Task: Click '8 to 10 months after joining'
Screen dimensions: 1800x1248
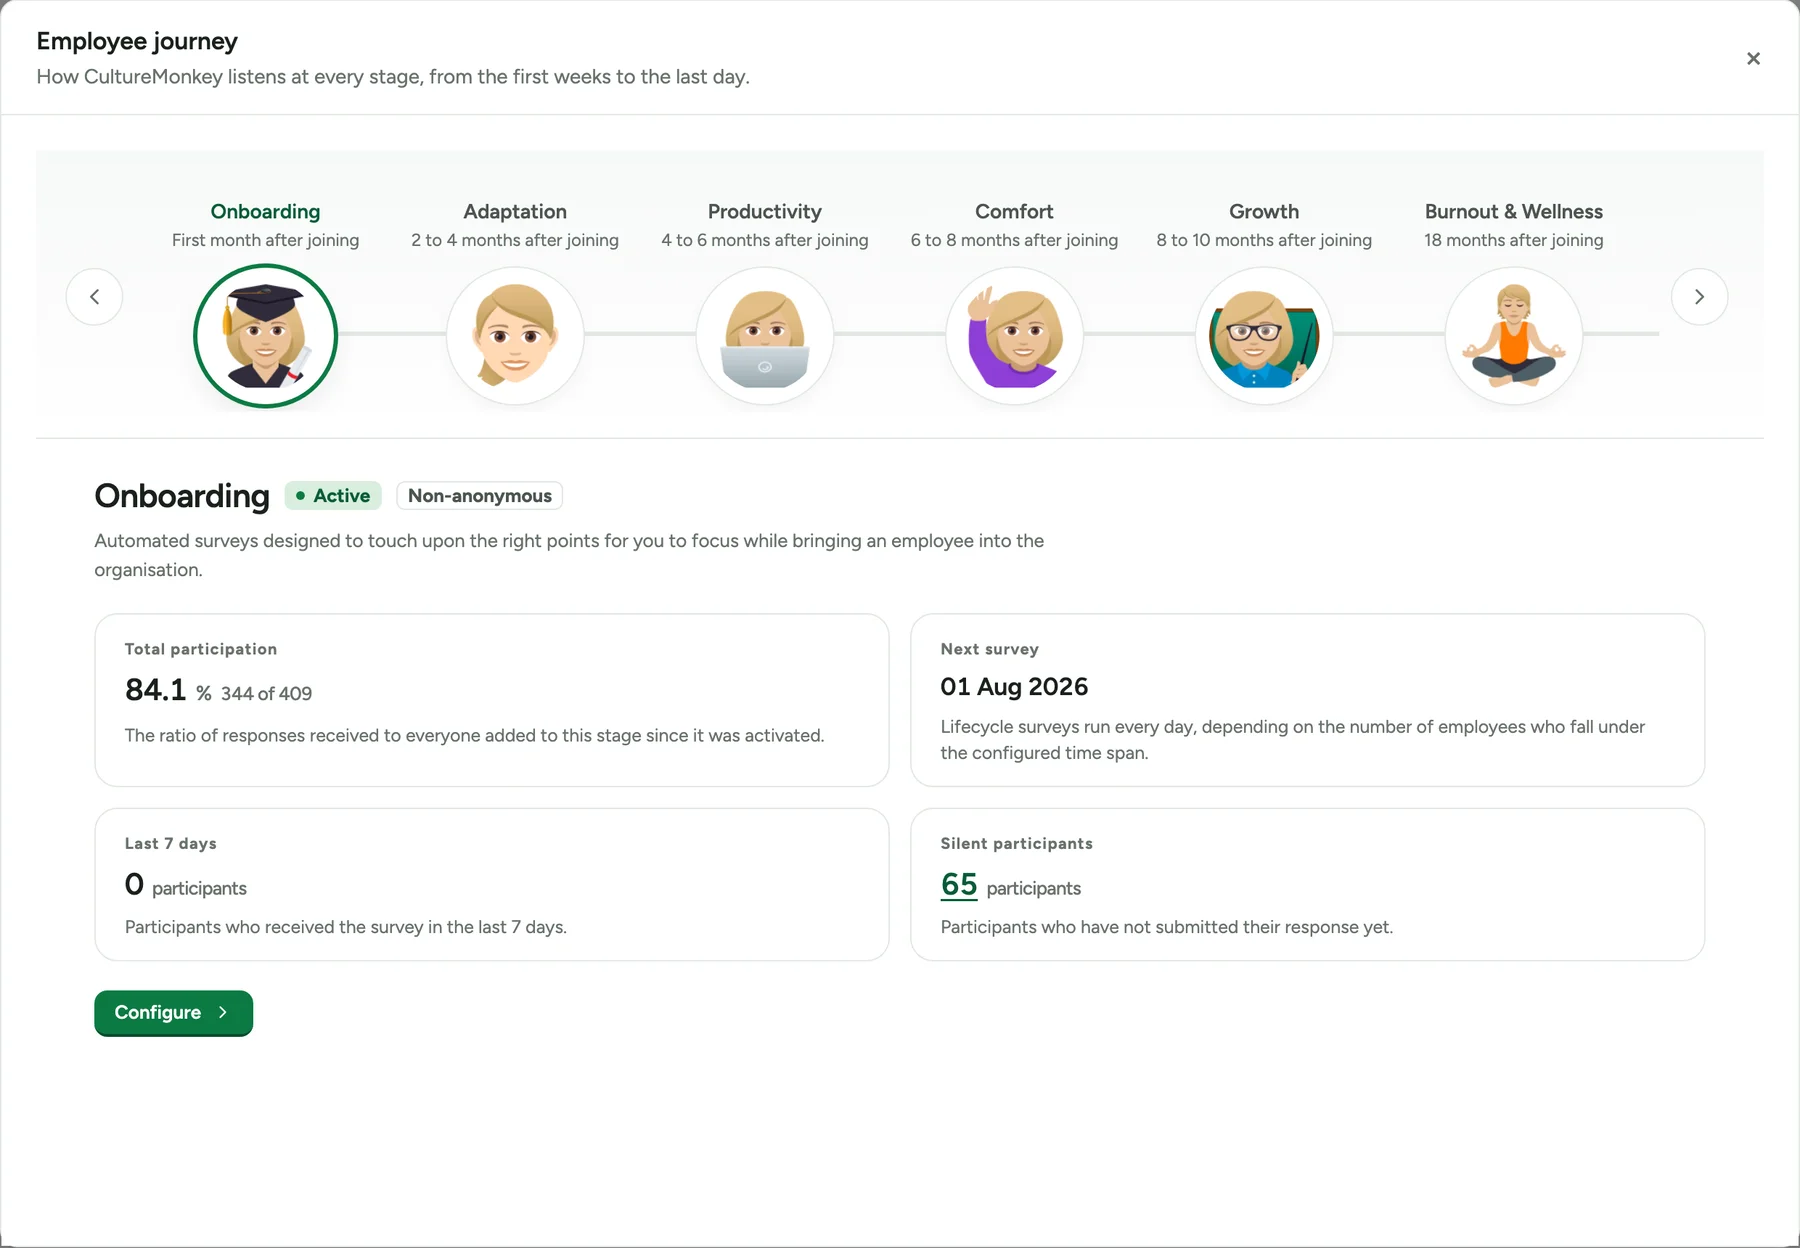Action: click(1264, 240)
